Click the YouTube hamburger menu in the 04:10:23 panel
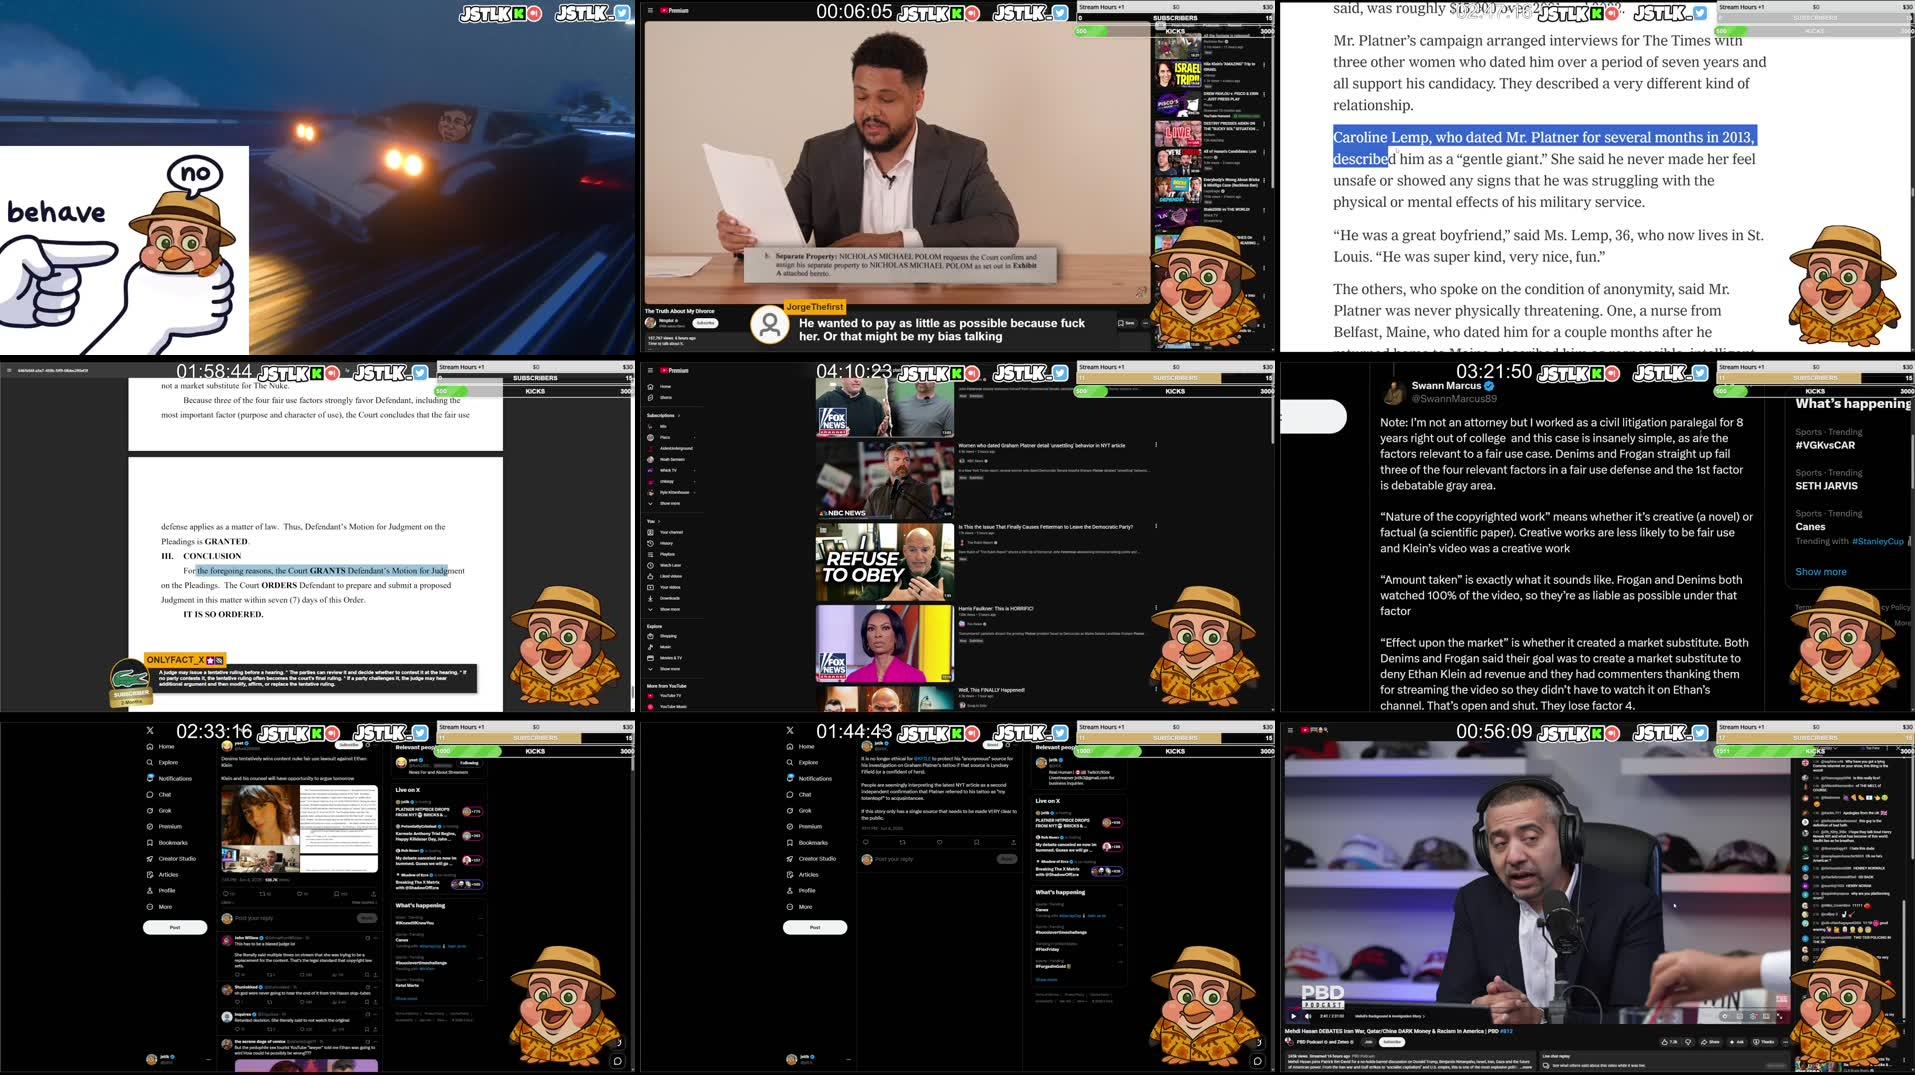The height and width of the screenshot is (1075, 1915). point(650,370)
